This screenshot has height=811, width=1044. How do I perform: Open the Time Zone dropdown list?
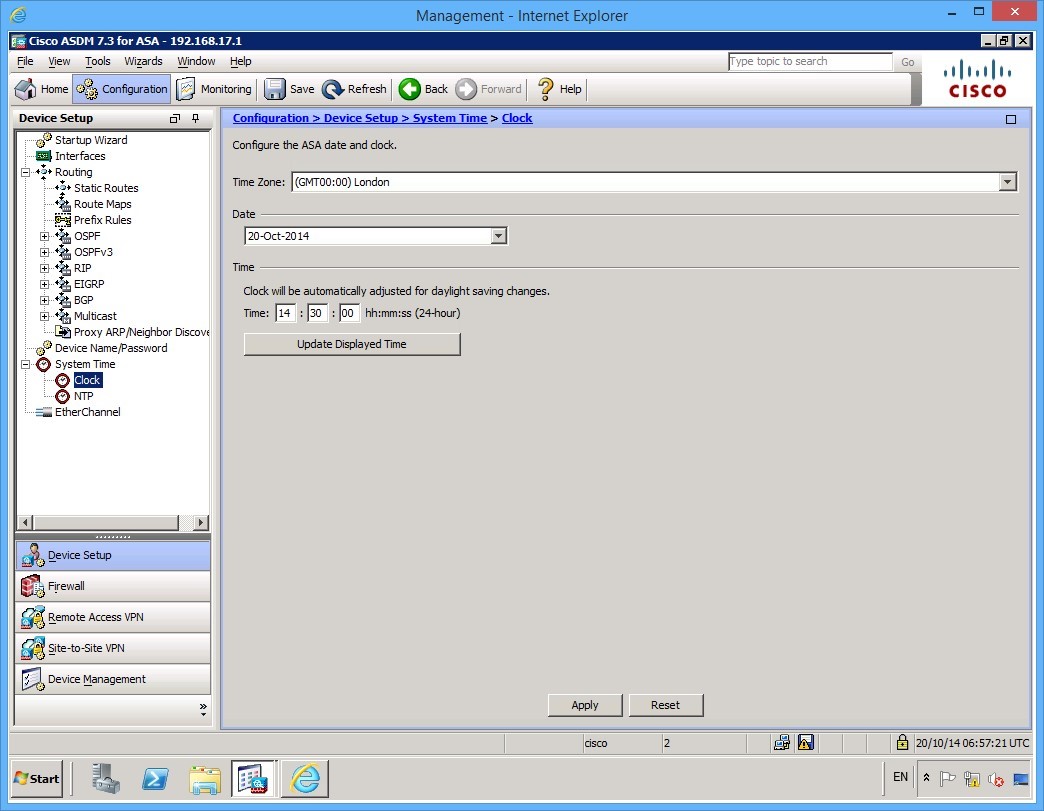click(1008, 182)
